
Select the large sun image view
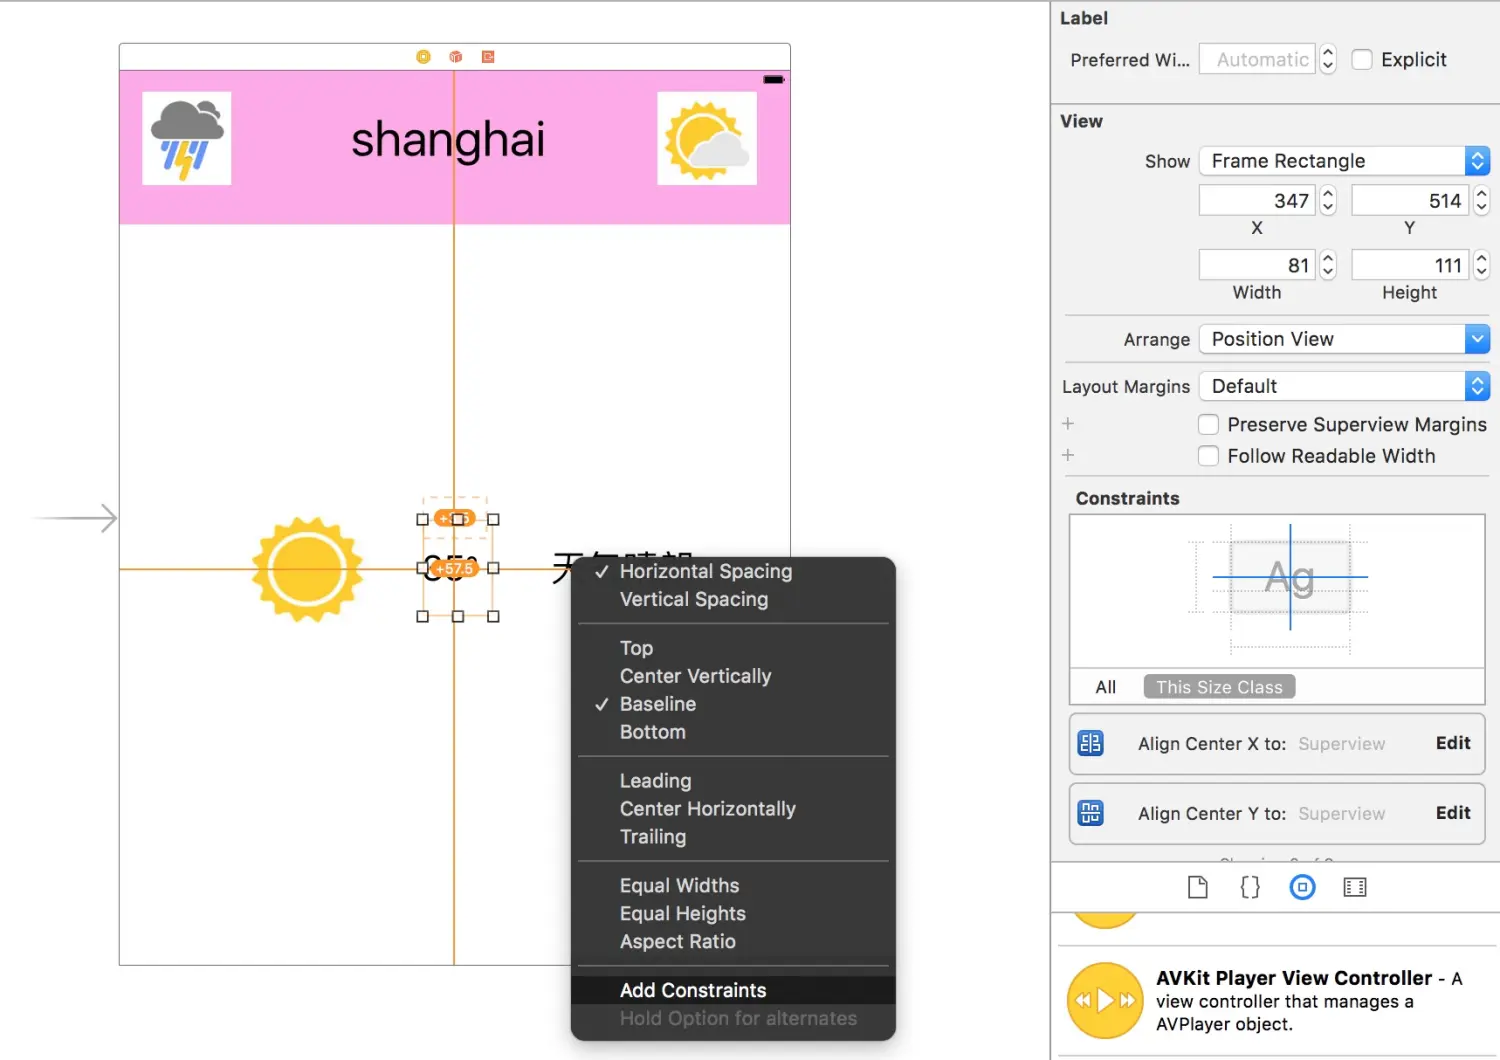click(307, 569)
